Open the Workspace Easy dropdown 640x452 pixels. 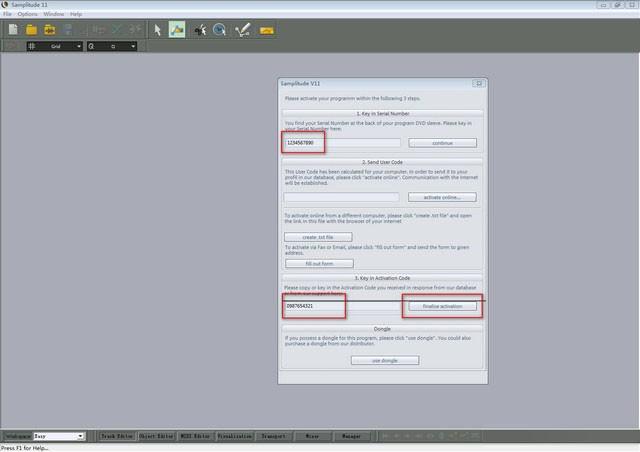pos(80,436)
